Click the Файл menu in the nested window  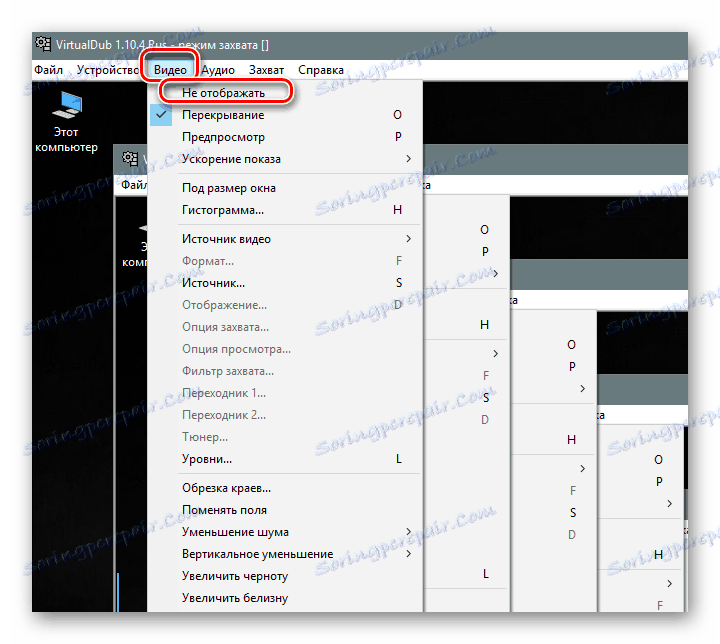[x=134, y=185]
